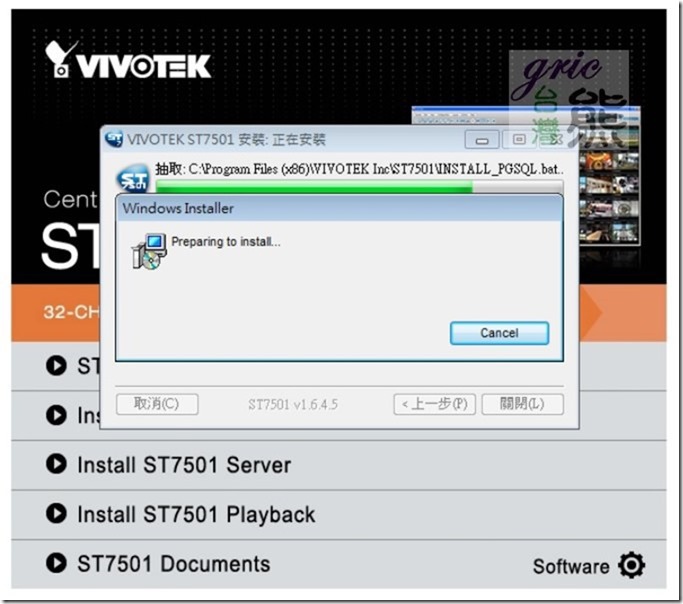Viewport: 683px width, 604px height.
Task: Click ST7501 icon in installer title bar
Action: pos(114,139)
